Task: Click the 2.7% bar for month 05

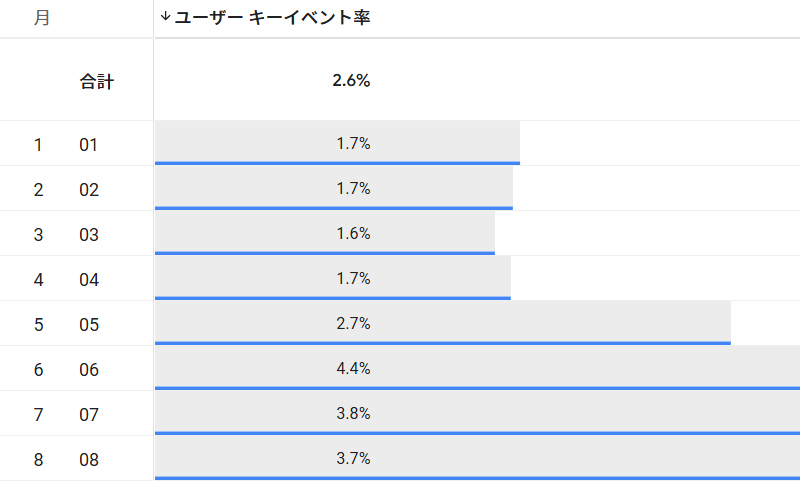Action: point(353,324)
